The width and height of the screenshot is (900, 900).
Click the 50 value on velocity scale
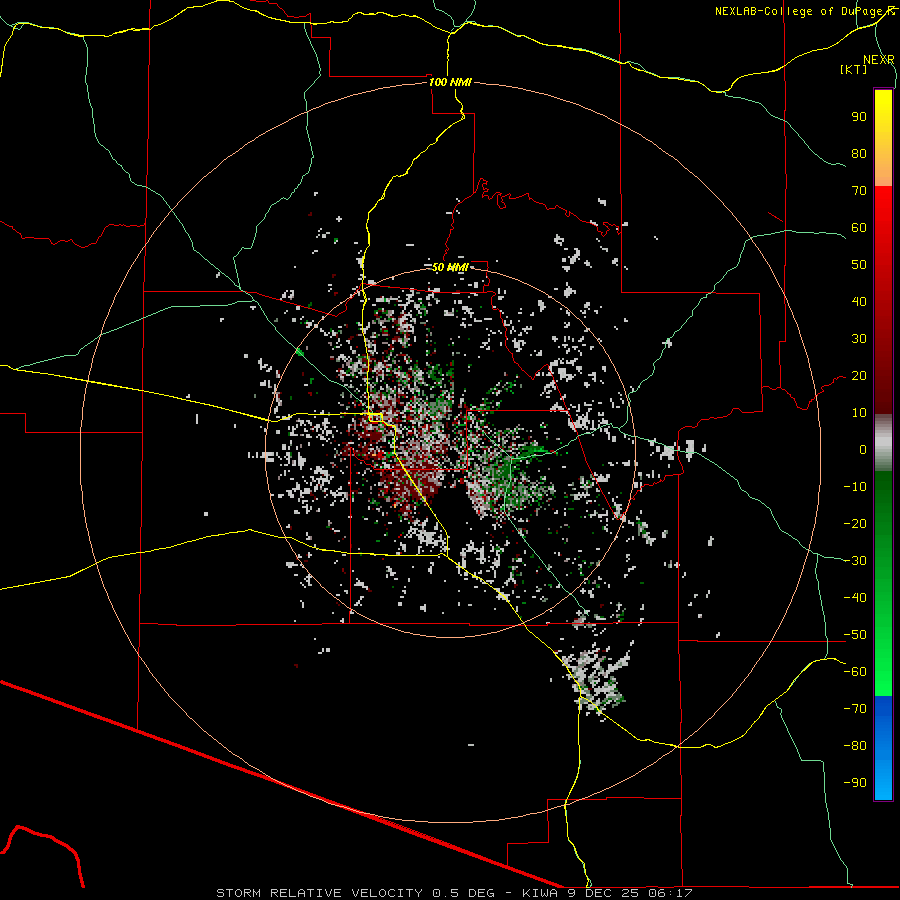click(x=859, y=265)
